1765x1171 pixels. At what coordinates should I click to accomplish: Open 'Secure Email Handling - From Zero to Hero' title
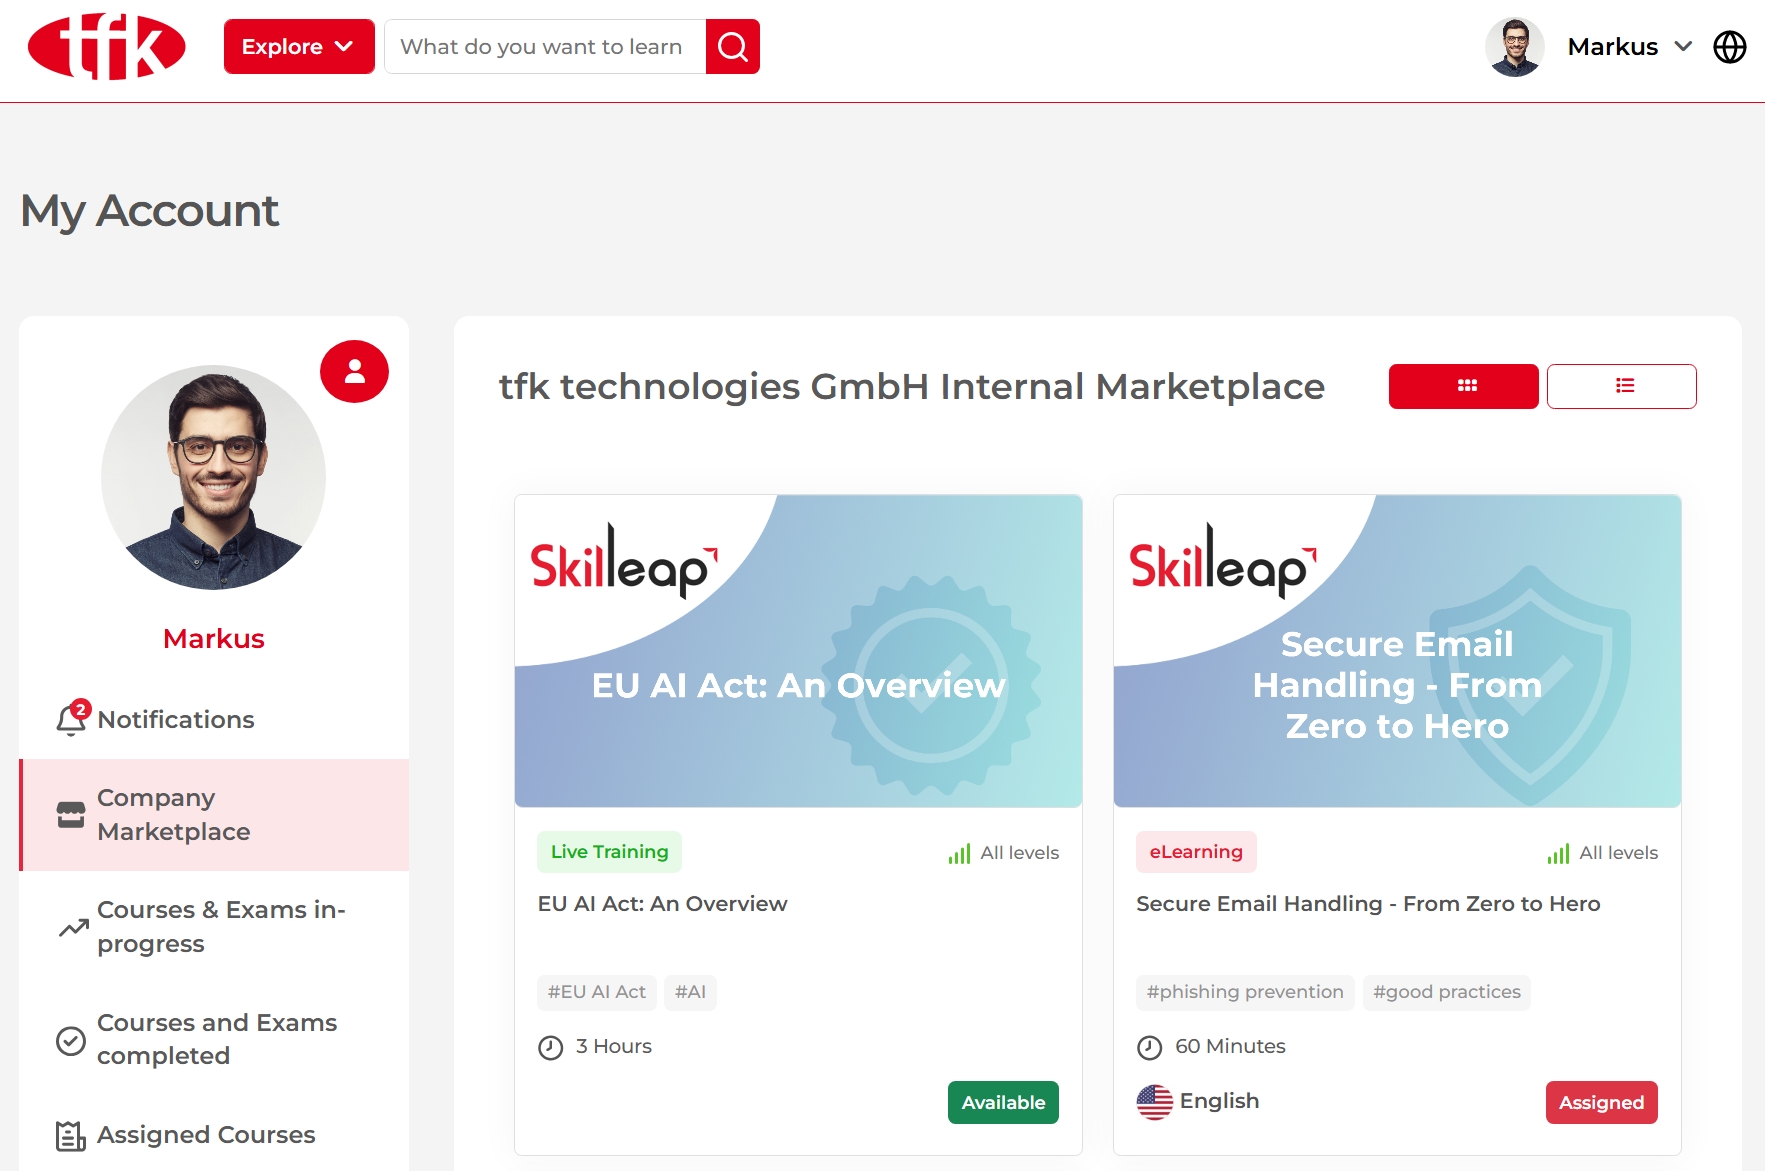click(x=1368, y=904)
